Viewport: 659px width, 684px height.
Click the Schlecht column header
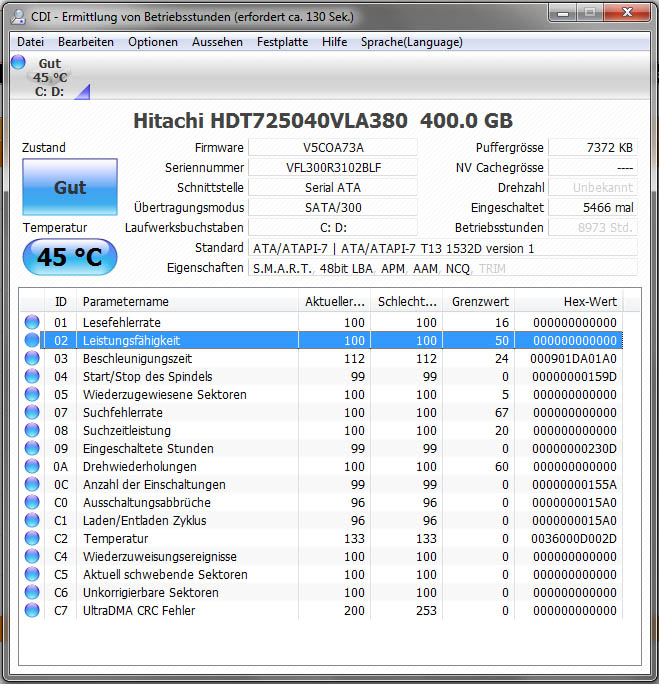click(406, 301)
